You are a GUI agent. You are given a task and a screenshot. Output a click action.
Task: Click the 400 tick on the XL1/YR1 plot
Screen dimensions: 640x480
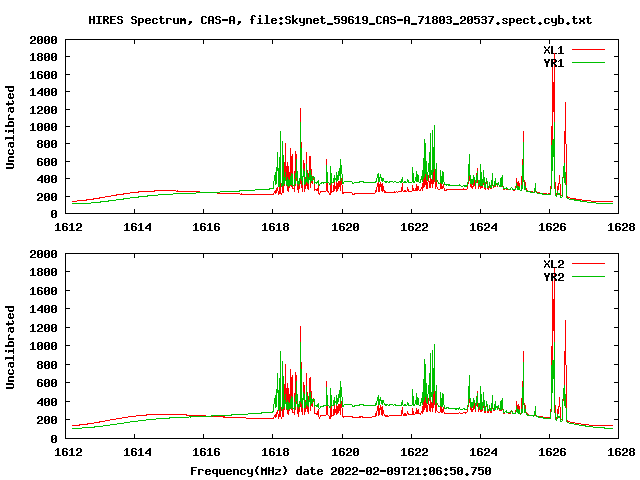47,179
